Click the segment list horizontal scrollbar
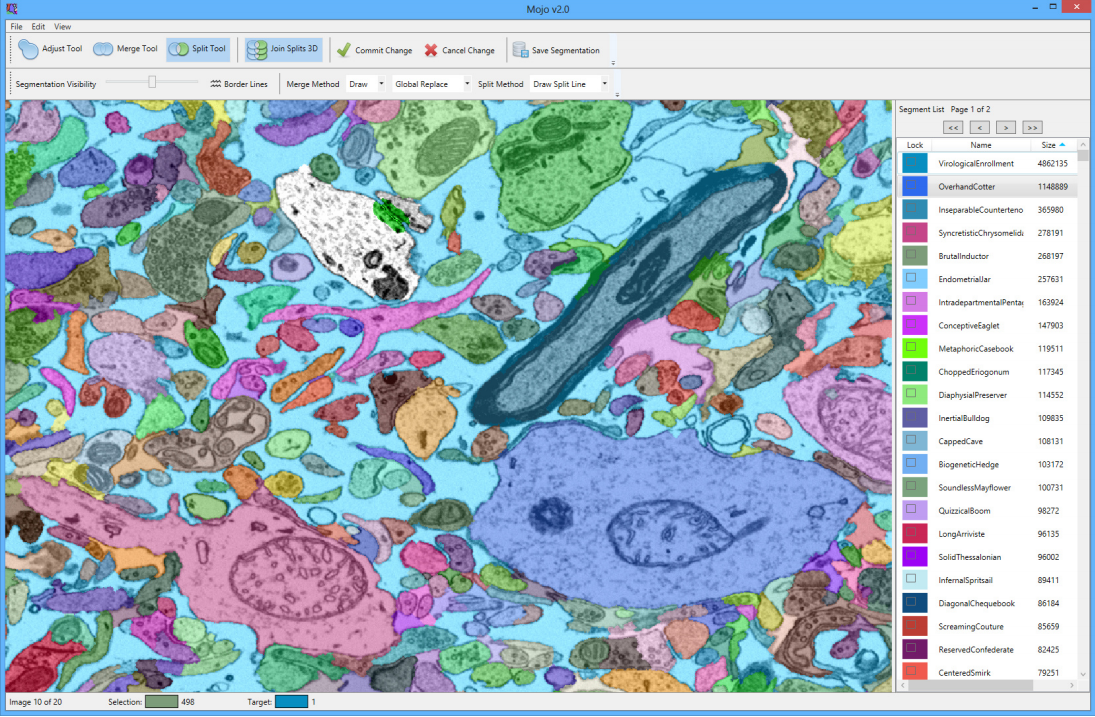The height and width of the screenshot is (717, 1095). pyautogui.click(x=987, y=686)
